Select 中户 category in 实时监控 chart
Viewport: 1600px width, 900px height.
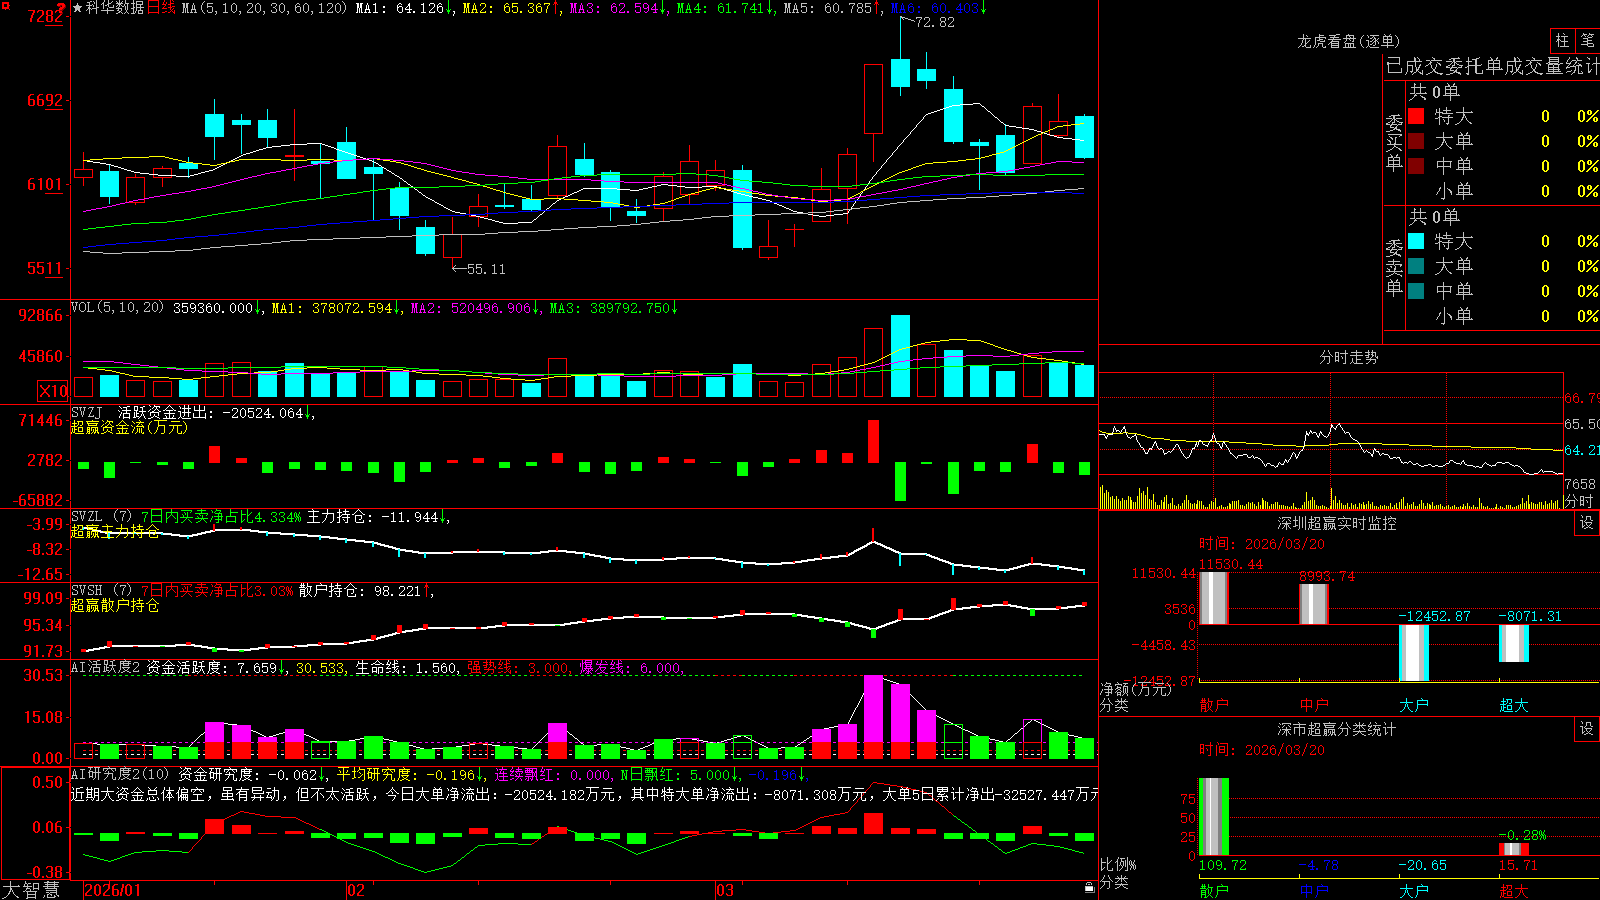[x=1314, y=705]
